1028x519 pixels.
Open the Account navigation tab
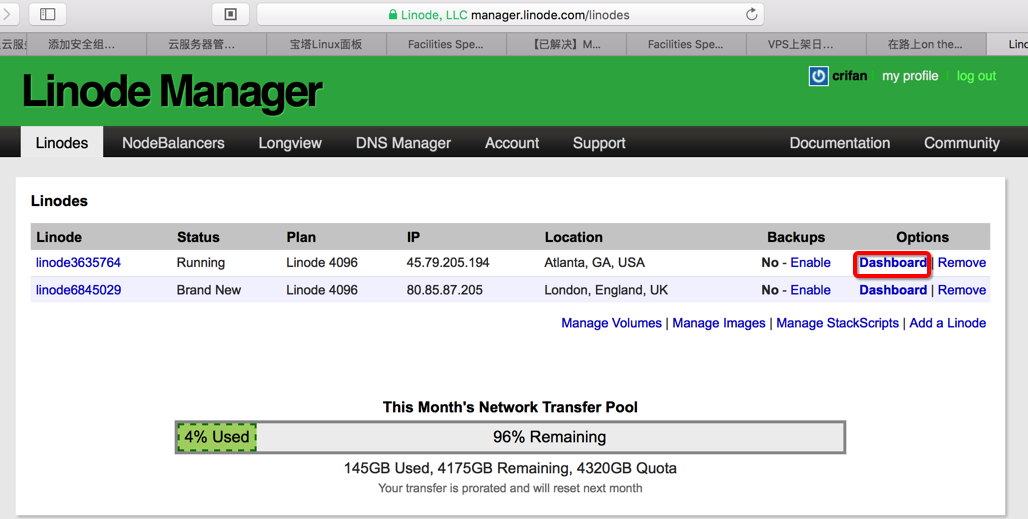pyautogui.click(x=512, y=143)
